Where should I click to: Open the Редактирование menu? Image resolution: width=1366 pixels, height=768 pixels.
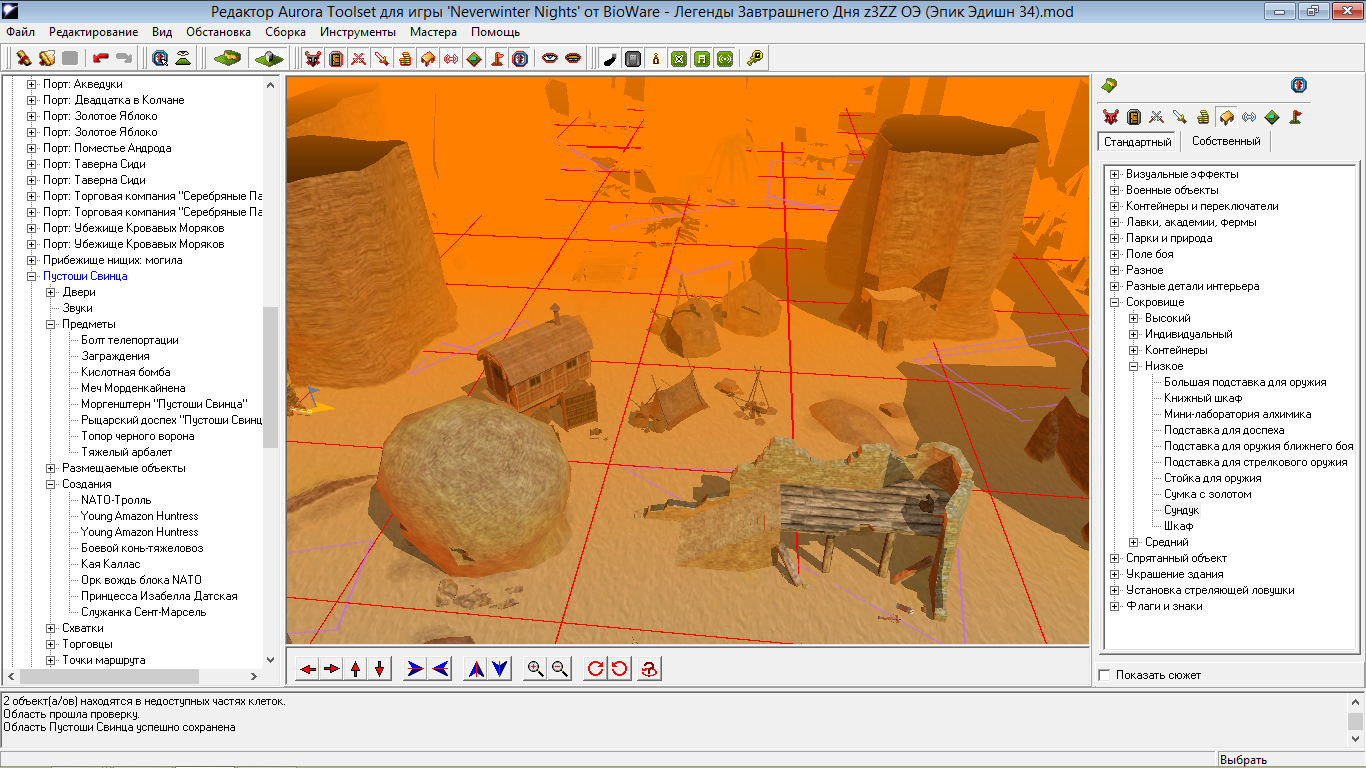click(x=94, y=32)
